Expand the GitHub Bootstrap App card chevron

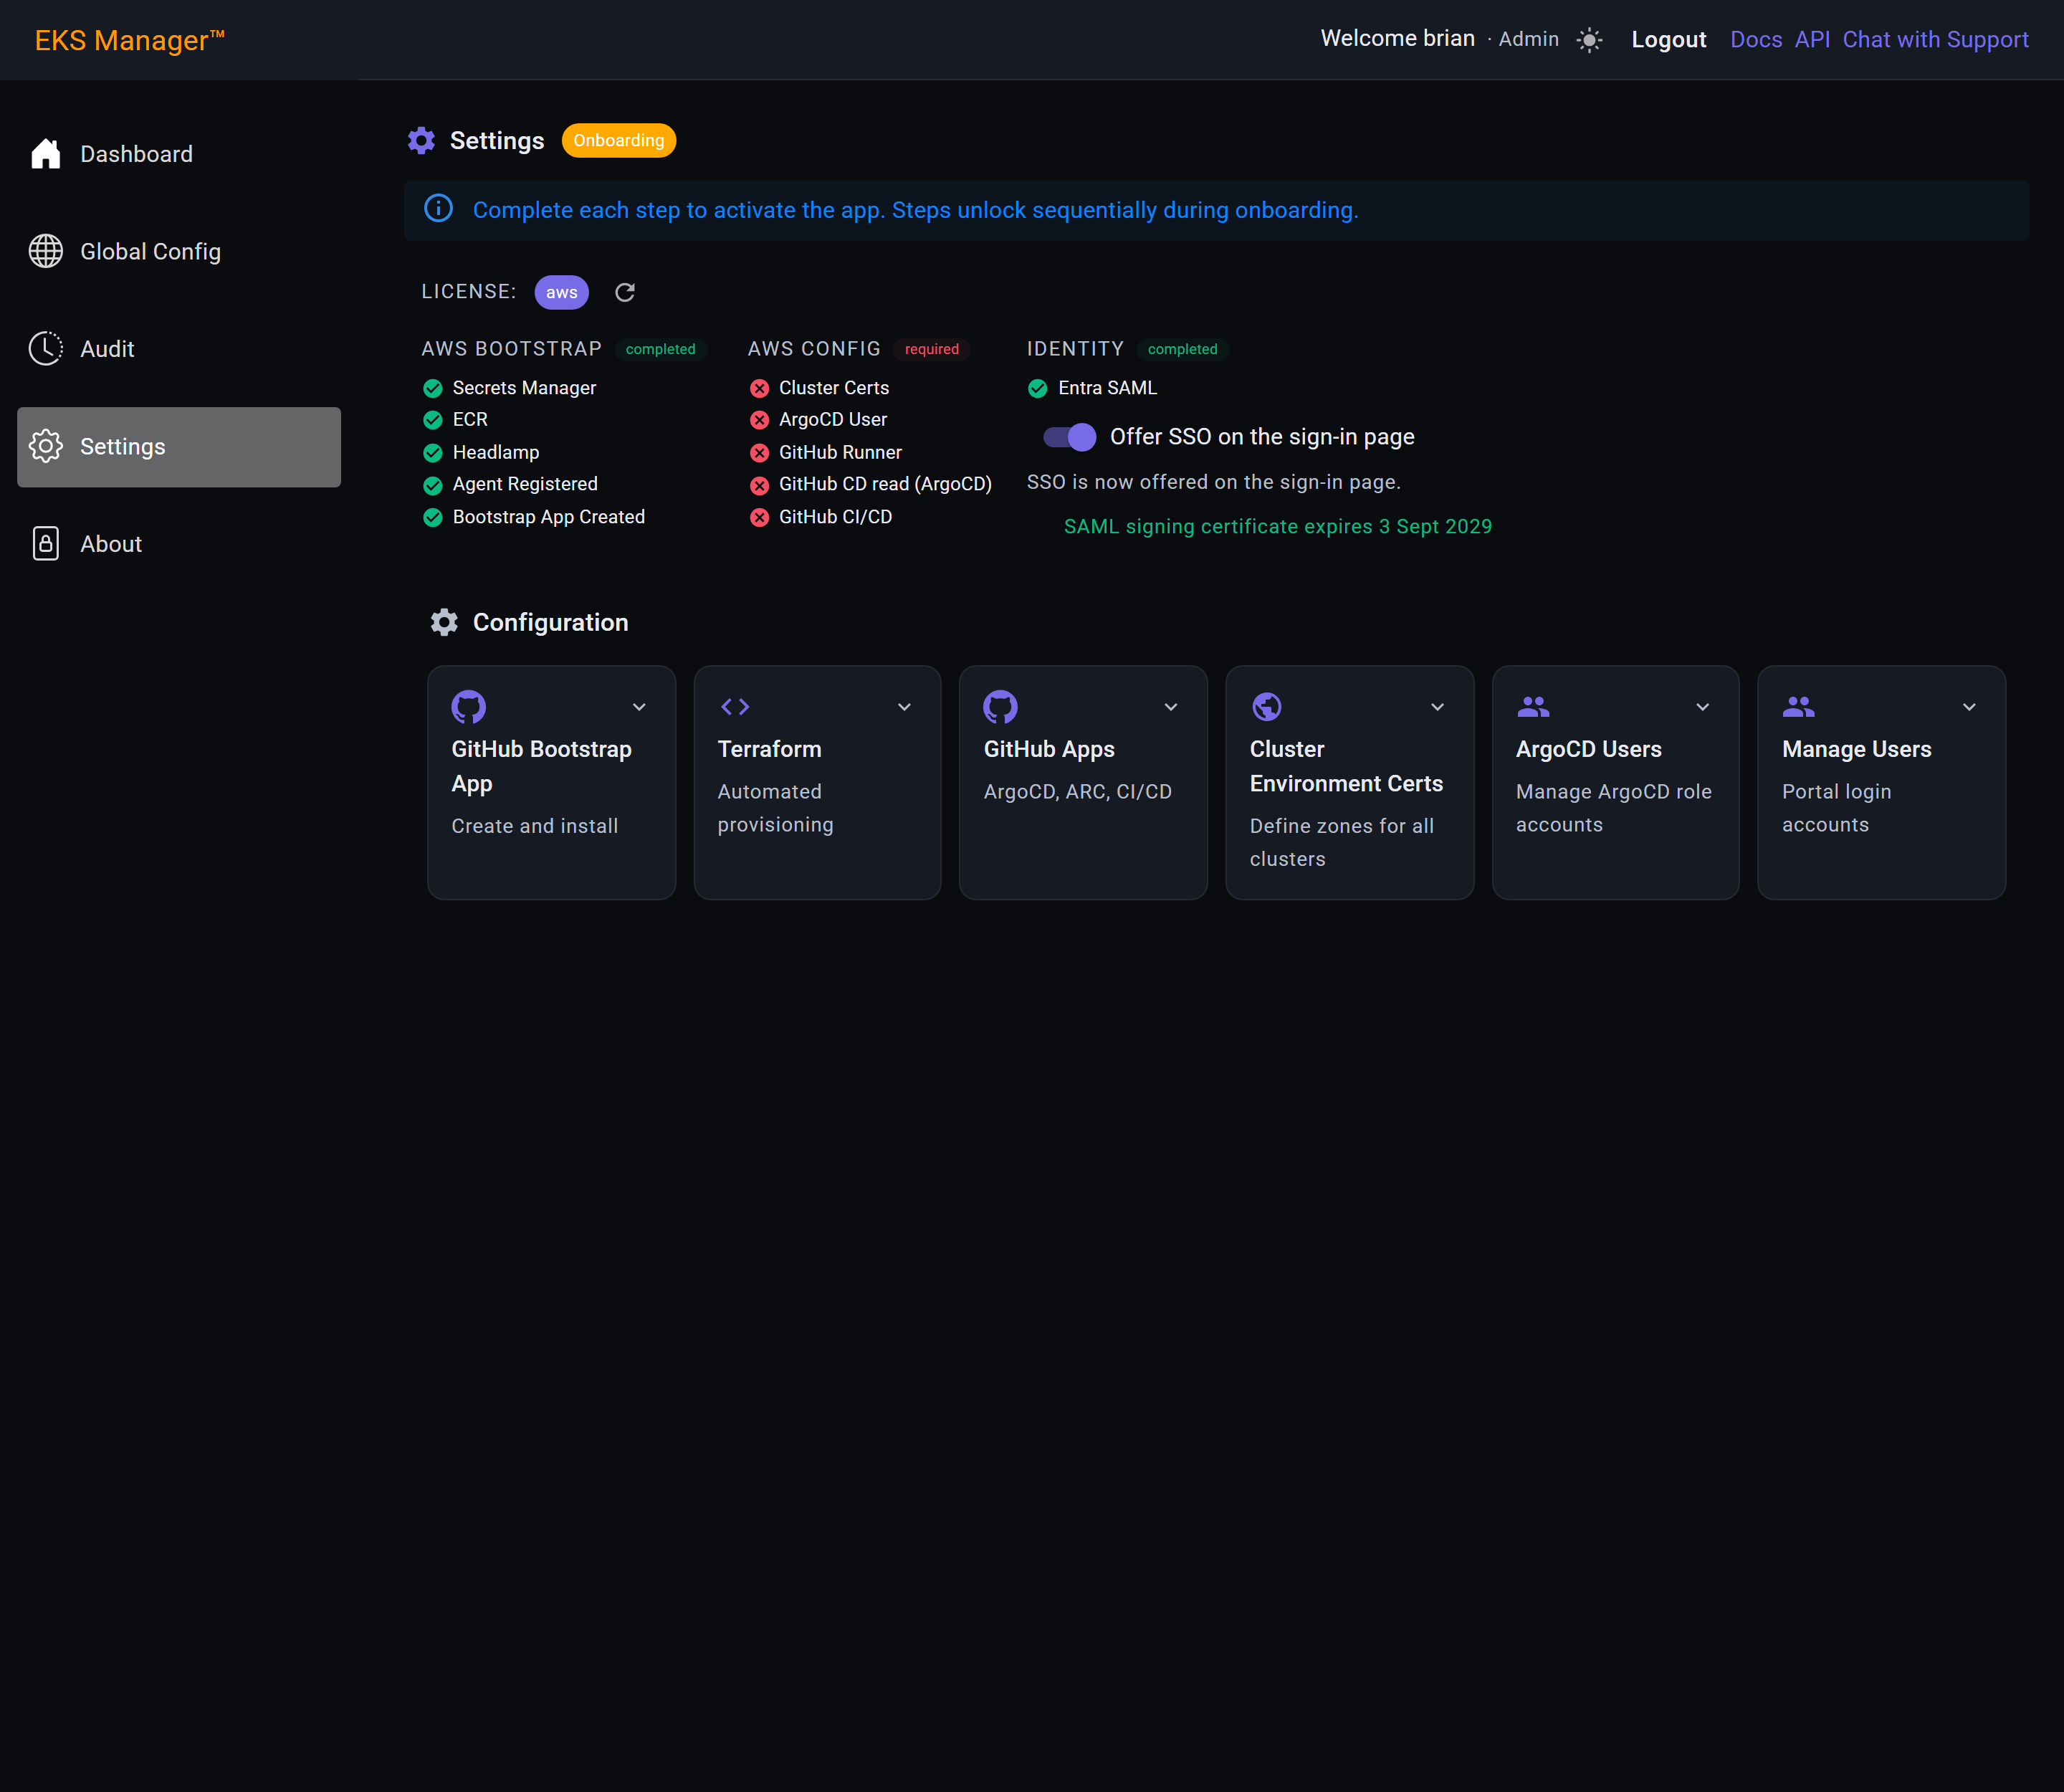click(639, 707)
